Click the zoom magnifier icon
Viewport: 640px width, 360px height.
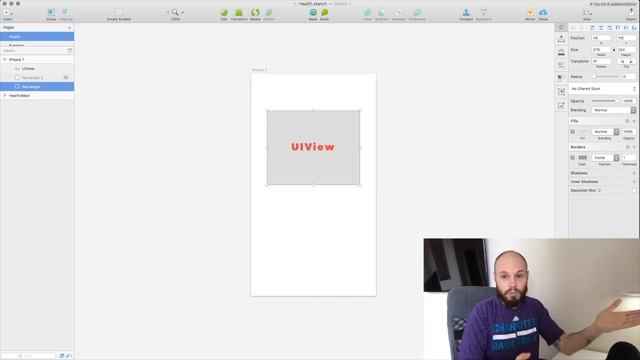click(175, 12)
